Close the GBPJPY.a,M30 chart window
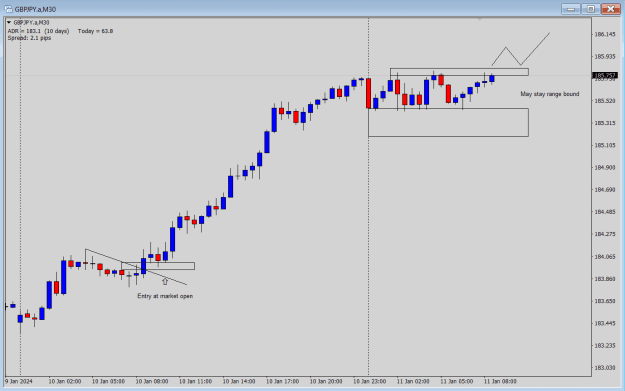Viewport: 625px width, 391px height. 610,9
